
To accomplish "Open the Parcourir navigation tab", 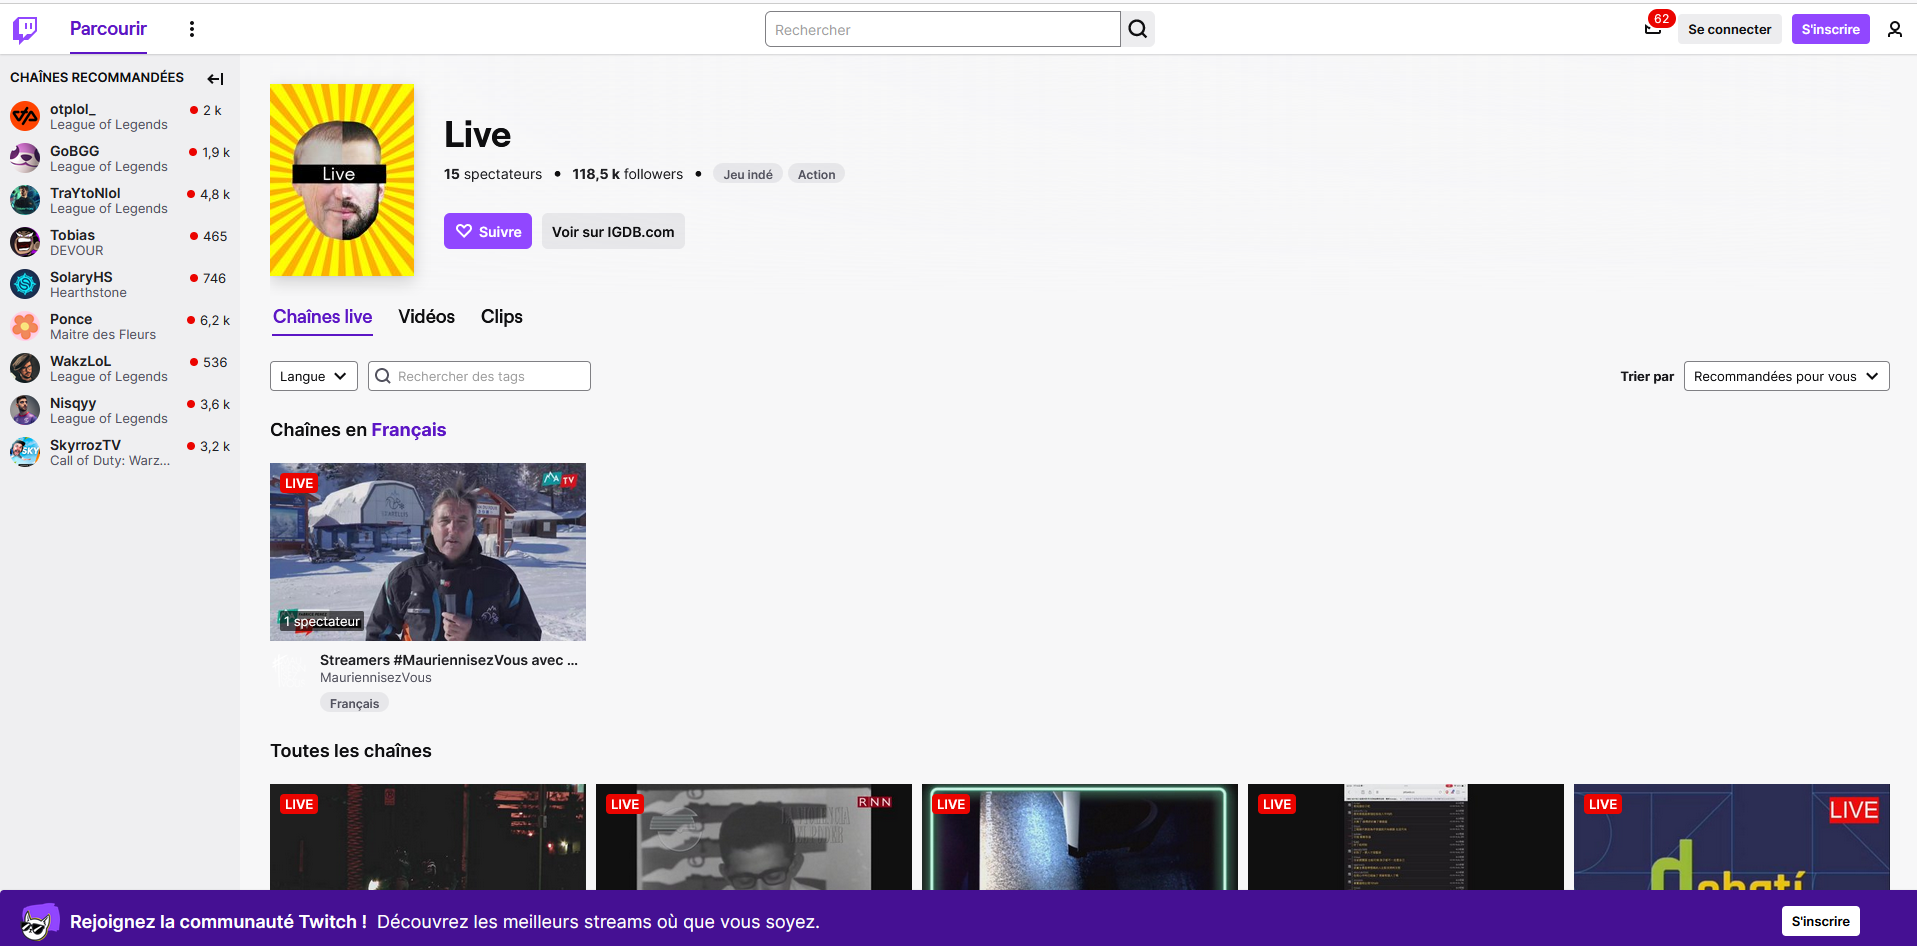I will coord(108,29).
